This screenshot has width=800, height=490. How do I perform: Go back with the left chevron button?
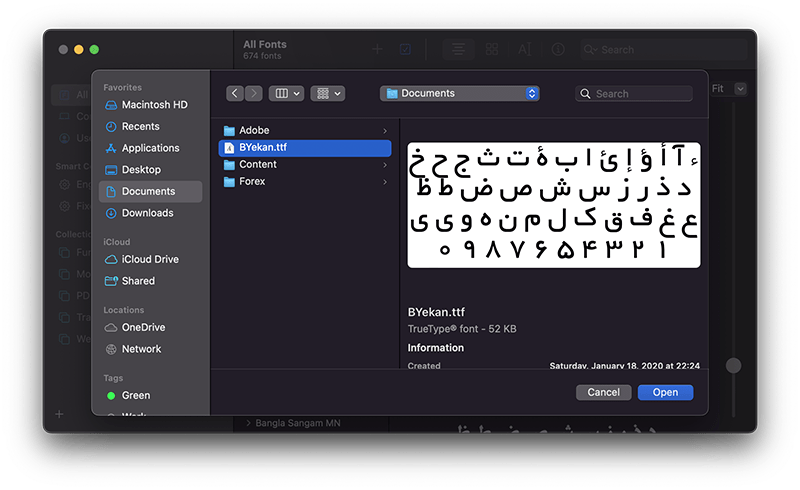pos(235,93)
